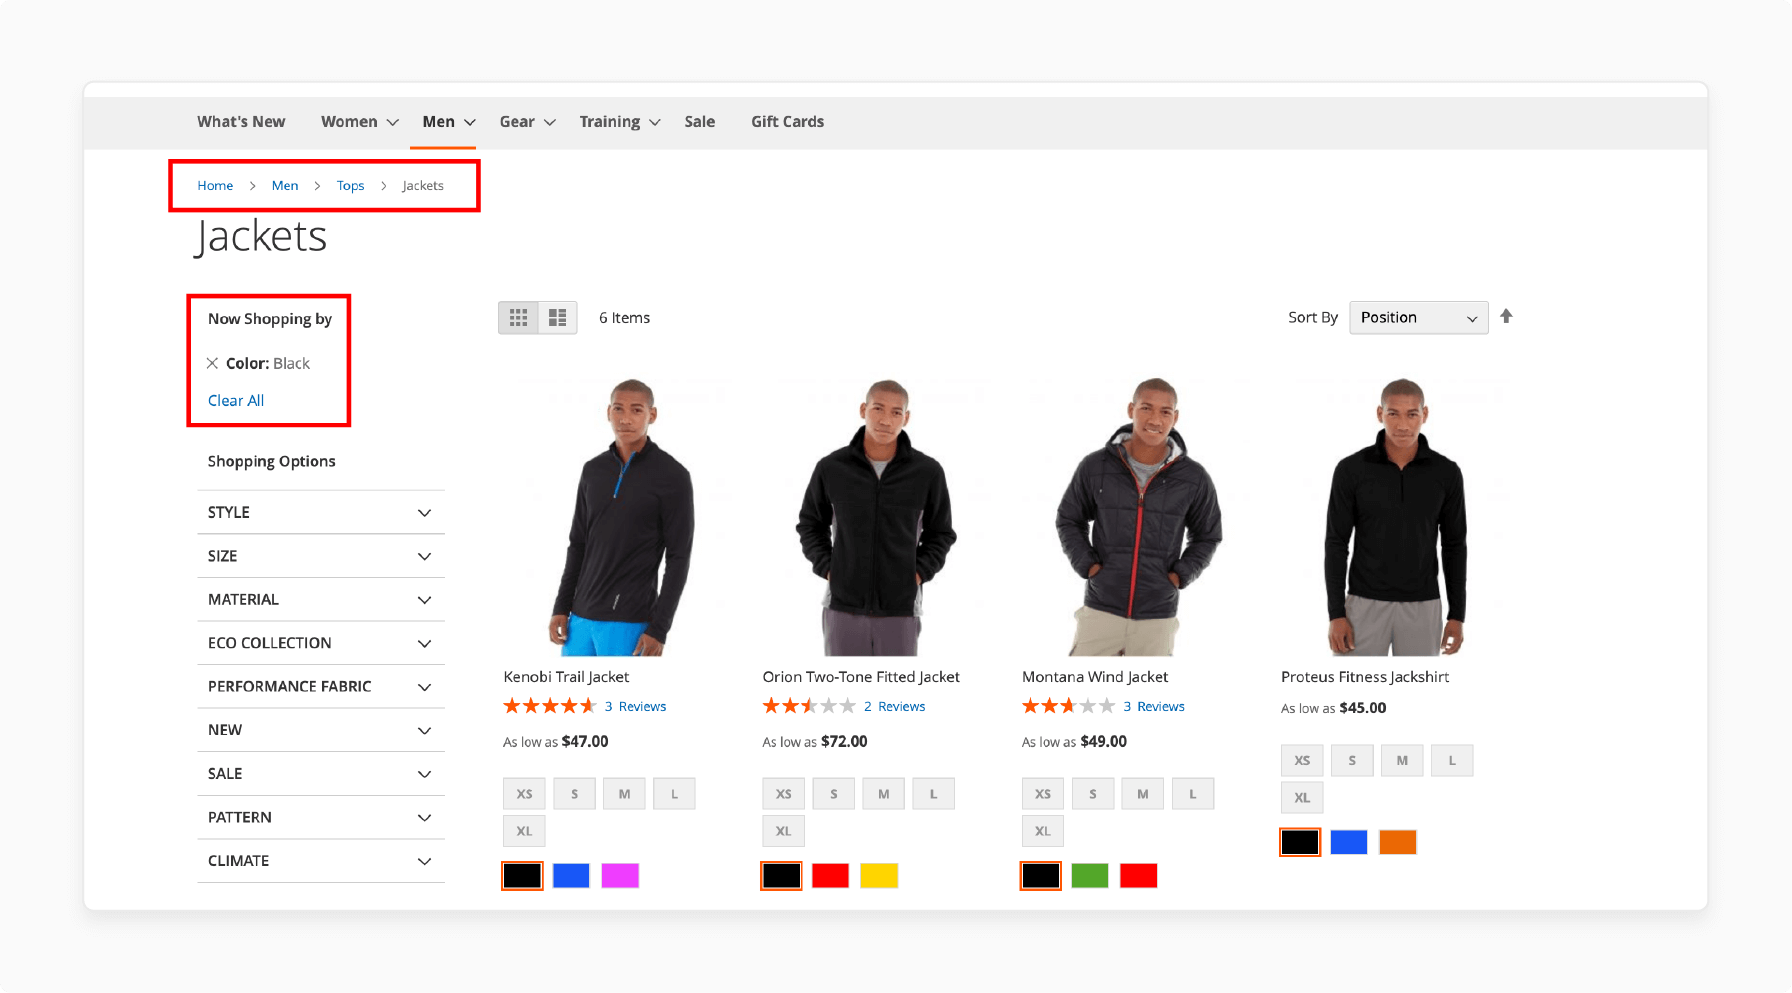
Task: Choose size M for Montana Wind Jacket
Action: click(x=1143, y=794)
